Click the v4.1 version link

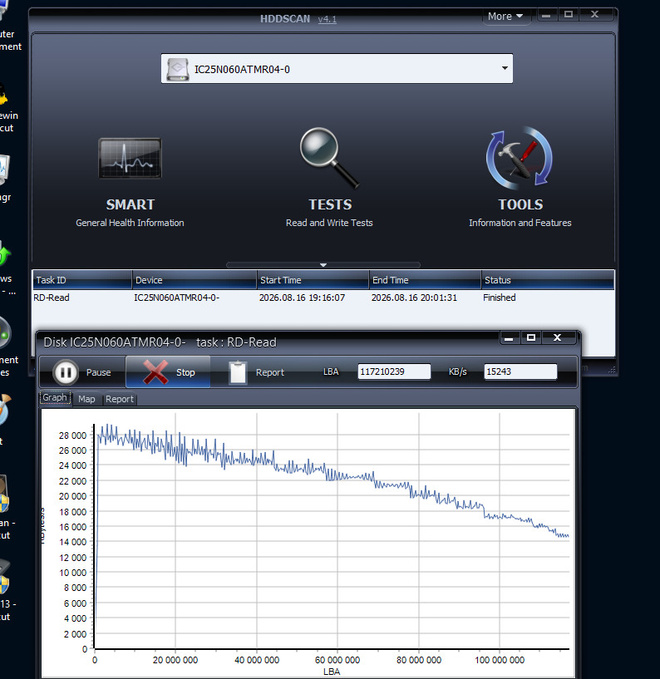[x=327, y=19]
